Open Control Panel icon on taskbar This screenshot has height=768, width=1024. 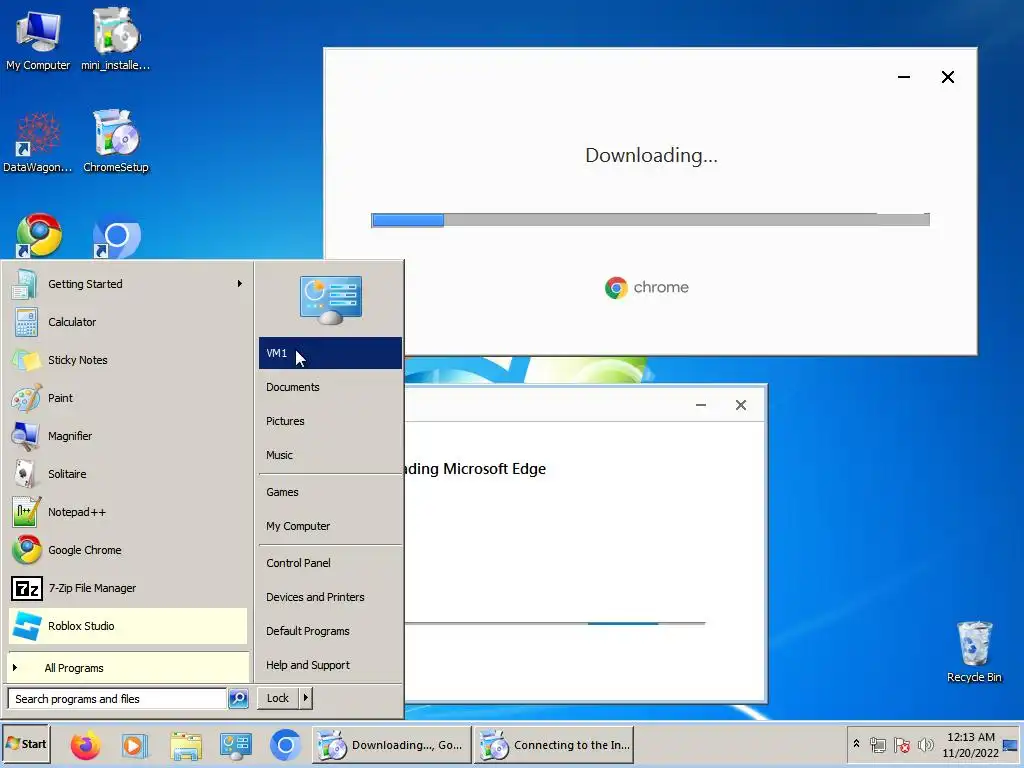pos(235,745)
